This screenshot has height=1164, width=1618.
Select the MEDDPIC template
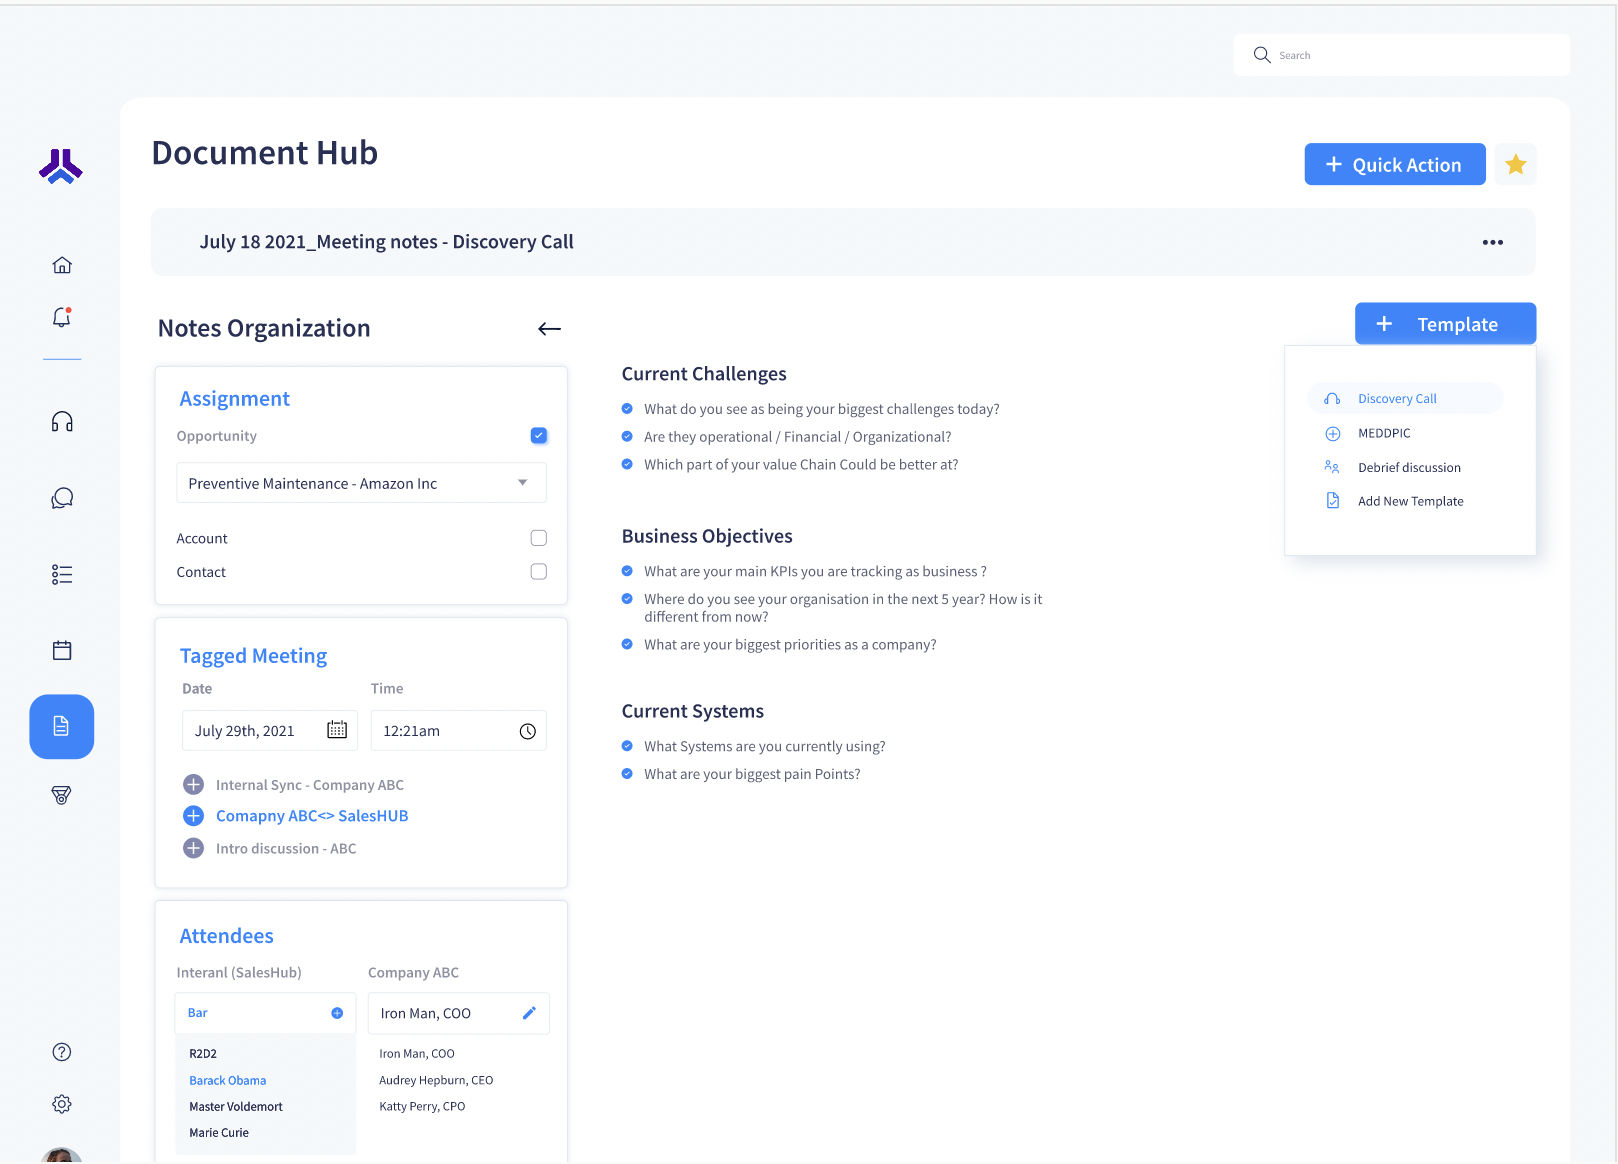[1383, 433]
